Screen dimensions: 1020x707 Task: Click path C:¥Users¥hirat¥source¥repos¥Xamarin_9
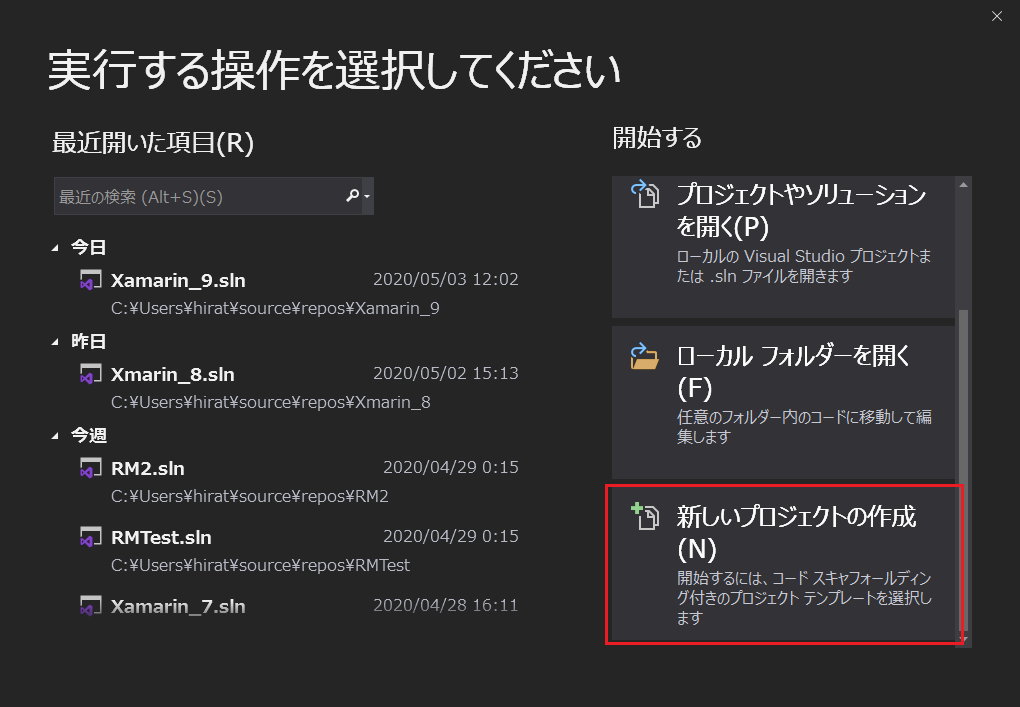(x=275, y=308)
